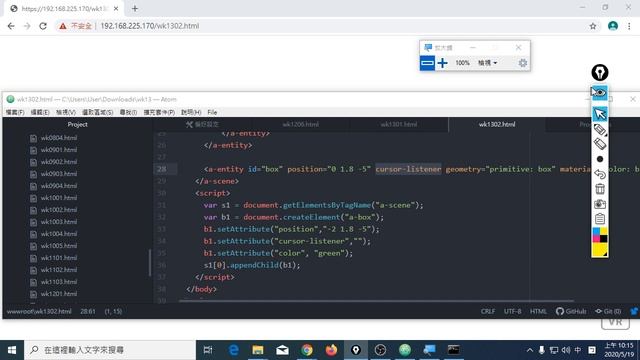640x360 pixels.
Task: Open Firefox from the taskbar
Action: [331, 350]
